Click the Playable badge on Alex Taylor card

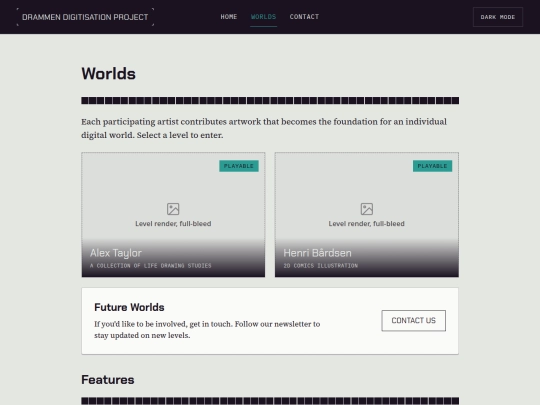pyautogui.click(x=239, y=166)
